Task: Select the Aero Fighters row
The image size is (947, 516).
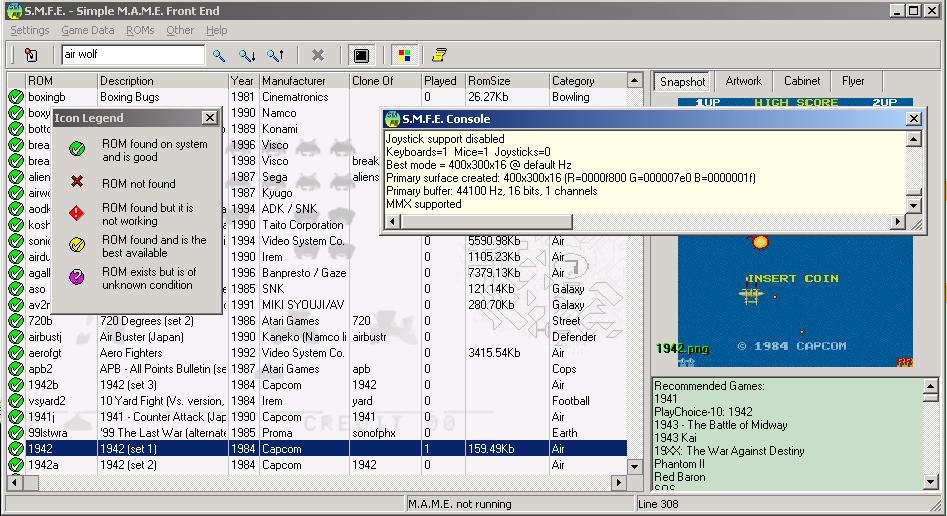Action: [x=316, y=353]
